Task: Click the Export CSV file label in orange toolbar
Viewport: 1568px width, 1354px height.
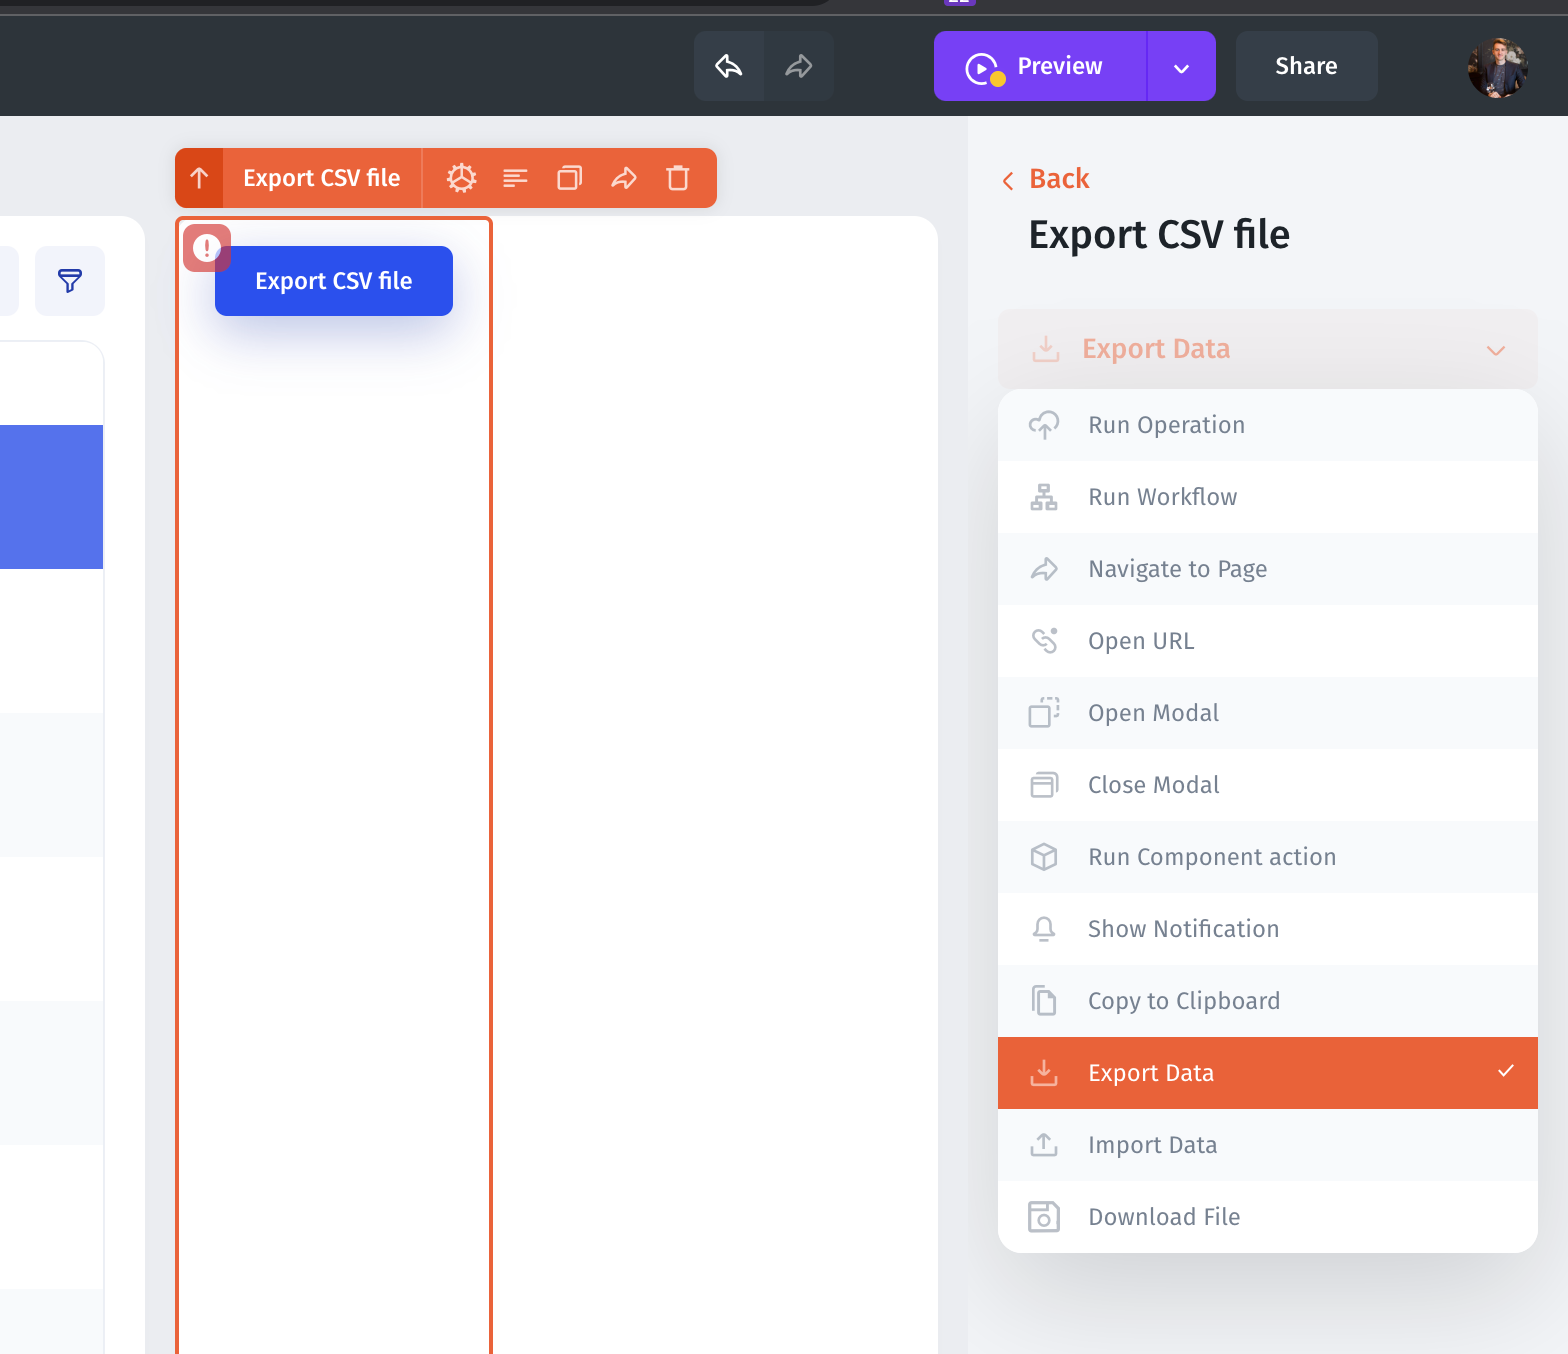Action: click(321, 178)
